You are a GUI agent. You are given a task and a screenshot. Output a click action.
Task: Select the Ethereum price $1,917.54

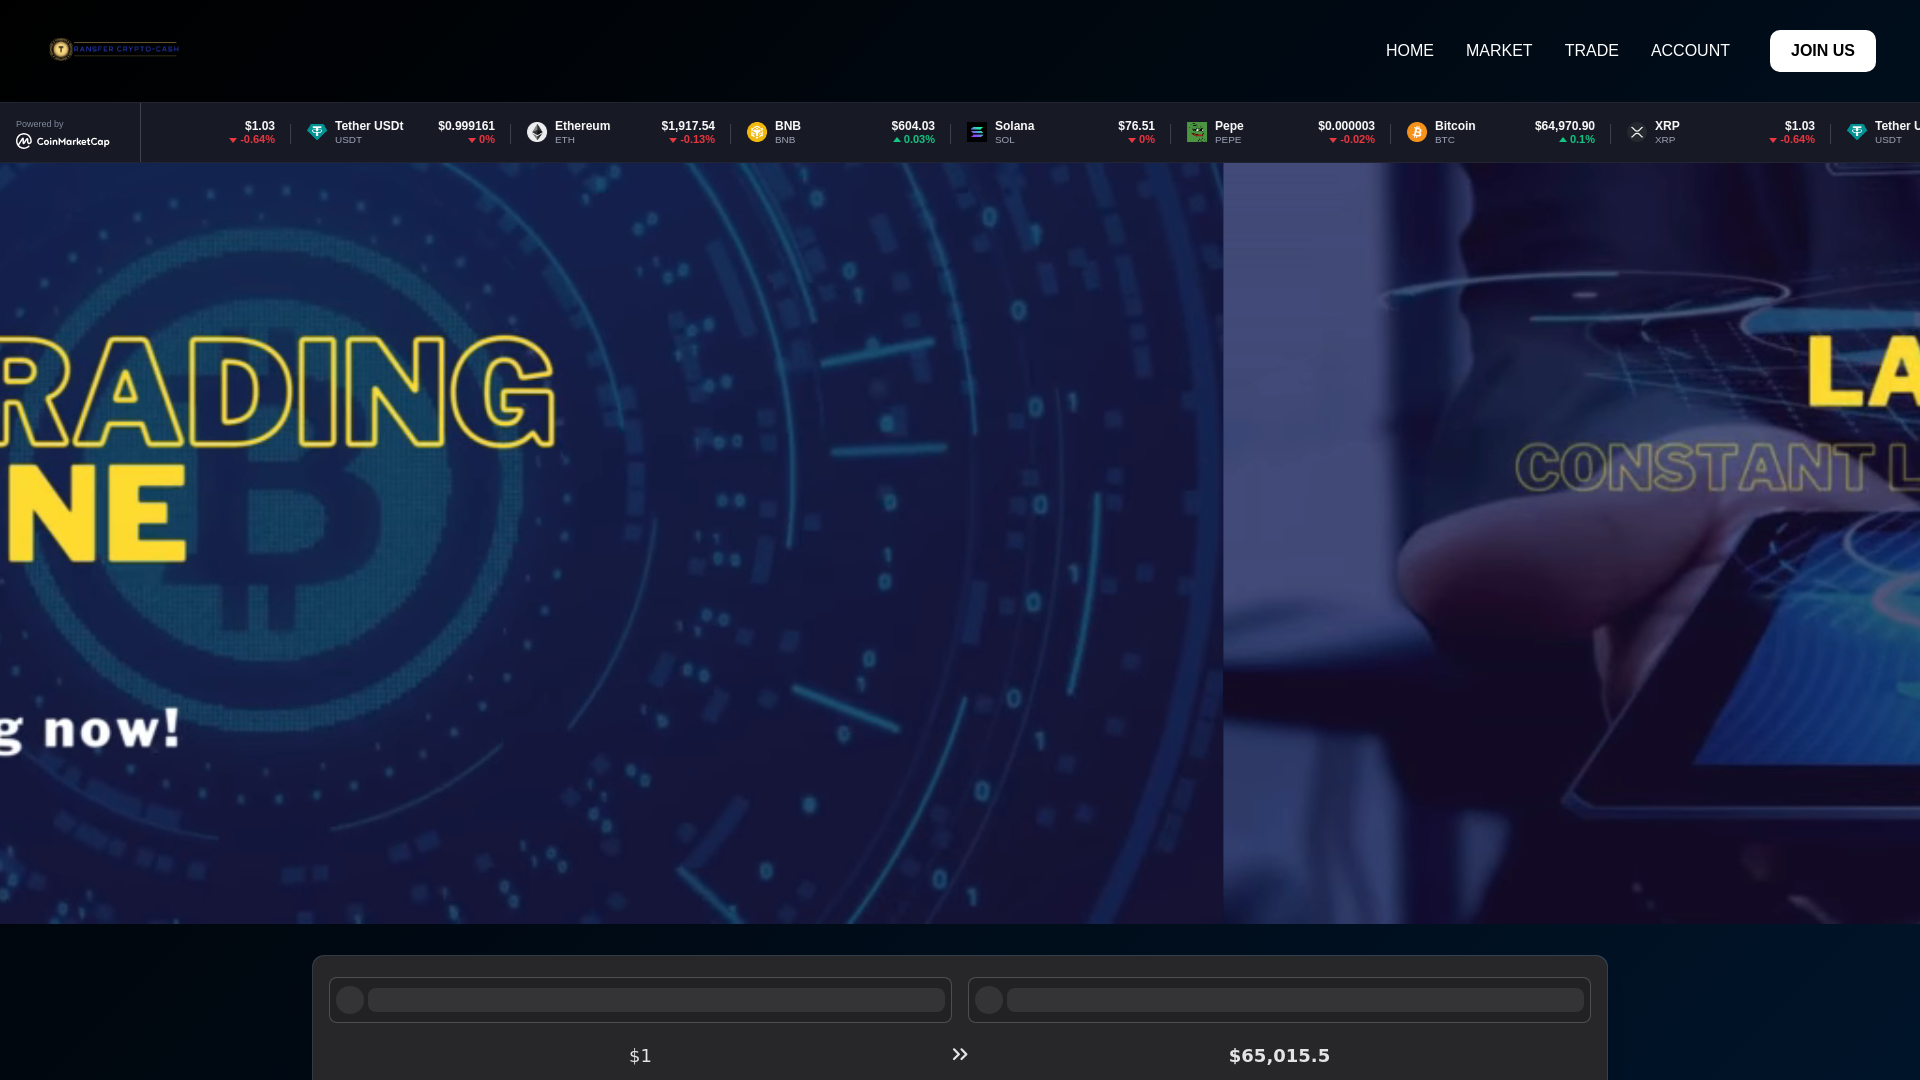coord(688,126)
